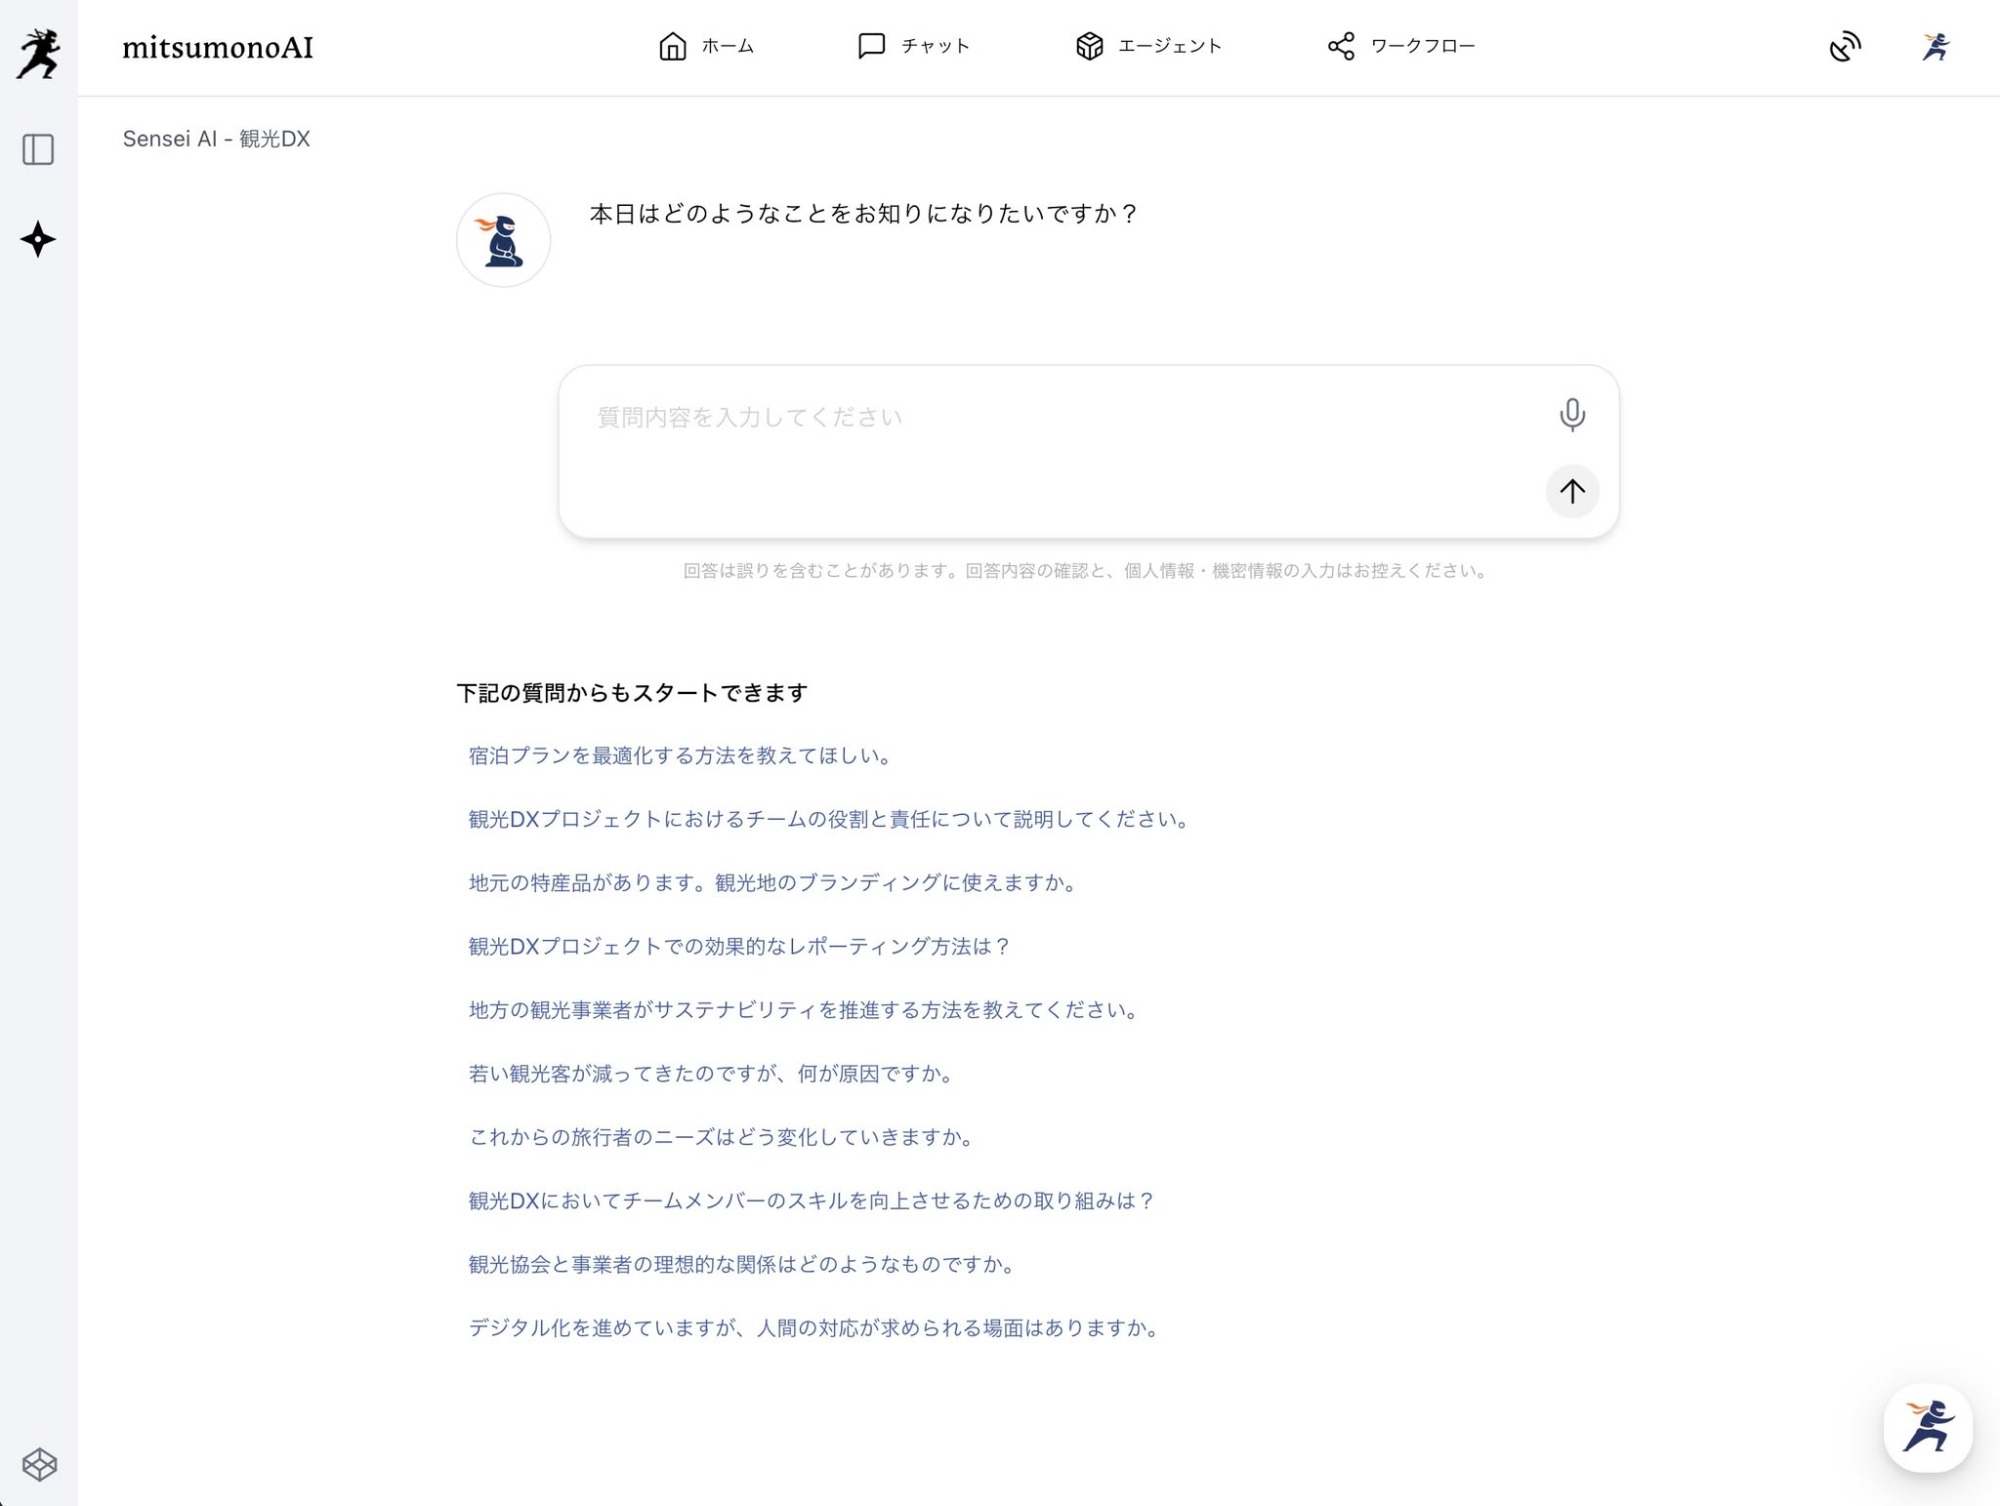Click the sensei ninja avatar

coord(503,240)
